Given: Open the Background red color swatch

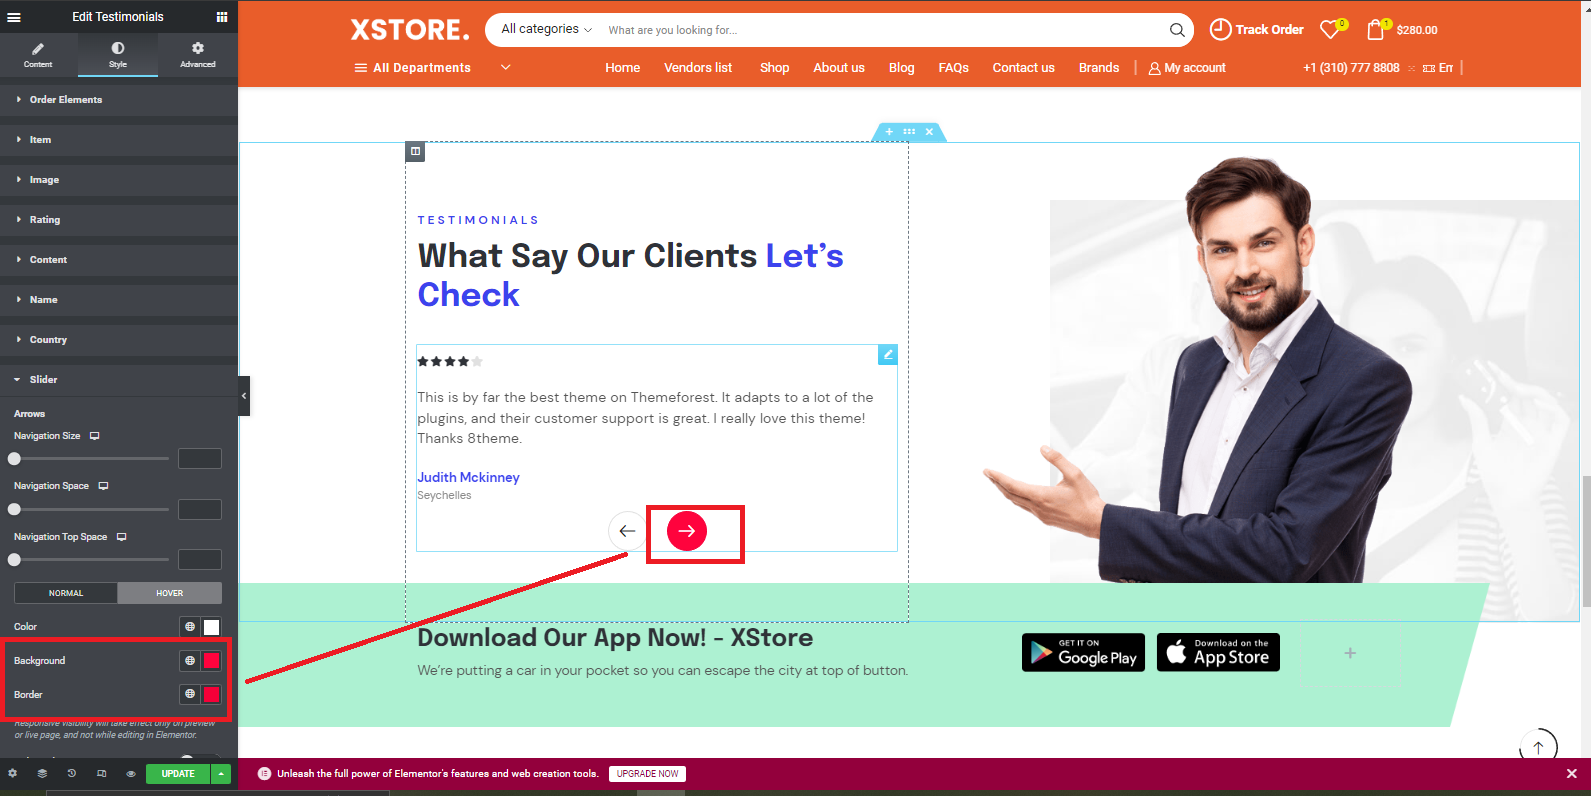Looking at the screenshot, I should pos(212,660).
